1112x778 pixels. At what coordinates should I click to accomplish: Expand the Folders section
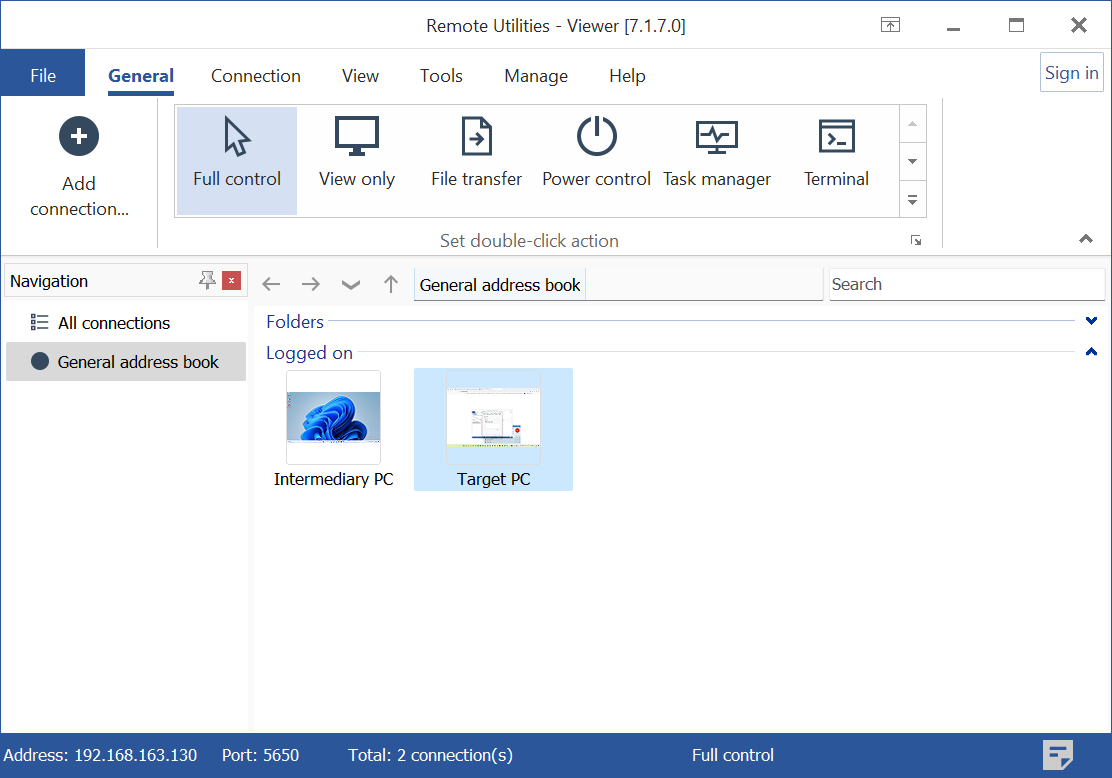point(1091,321)
